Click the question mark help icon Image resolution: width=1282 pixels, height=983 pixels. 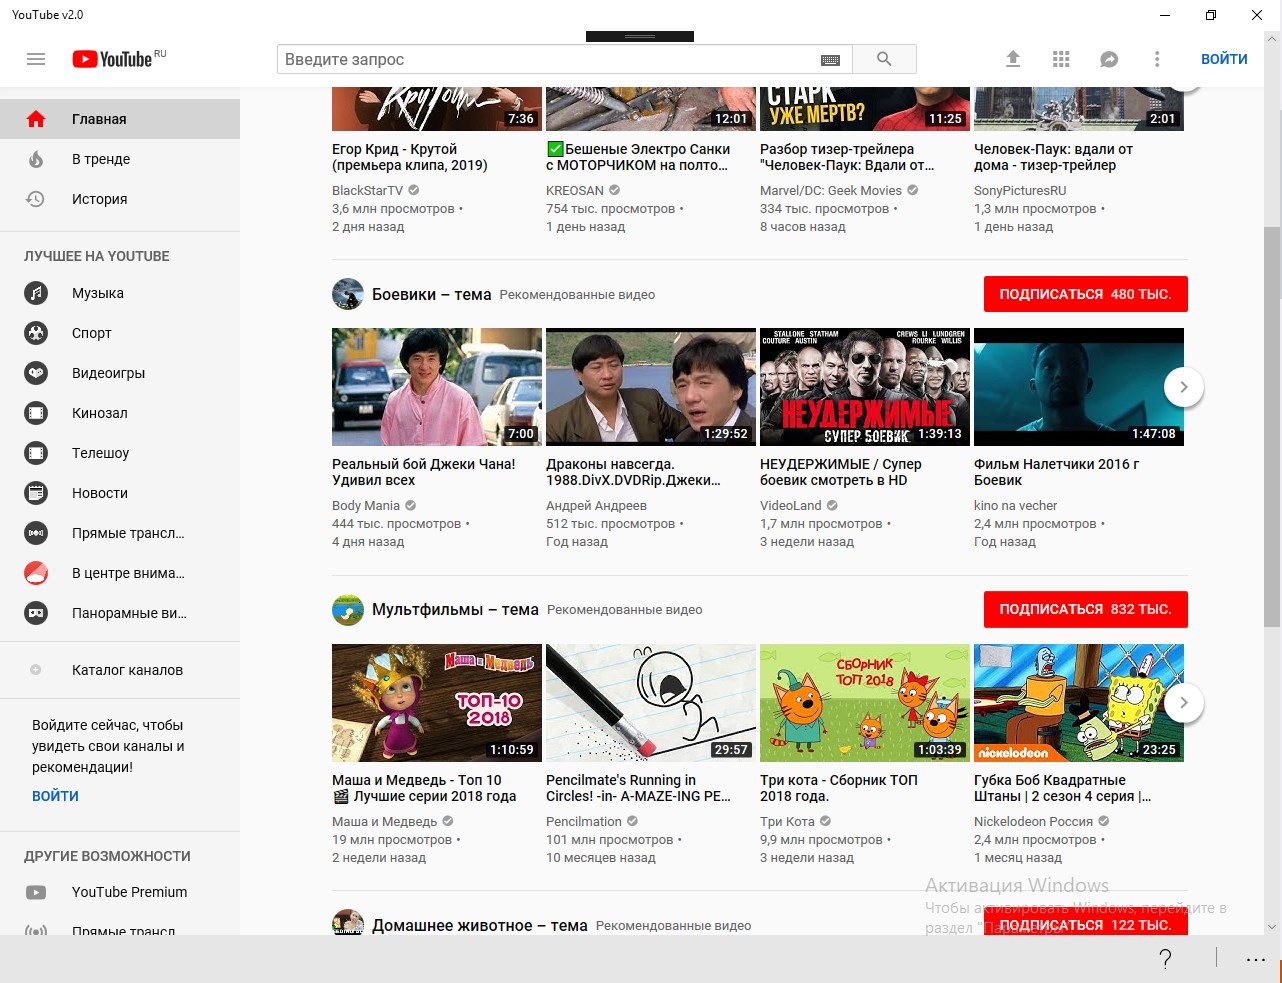1165,959
